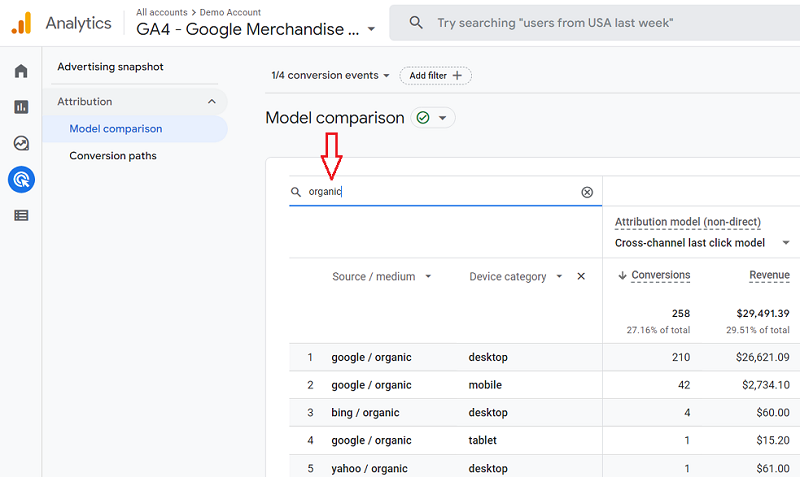Click the Google Analytics logo
Viewport: 800px width, 477px height.
coord(21,23)
